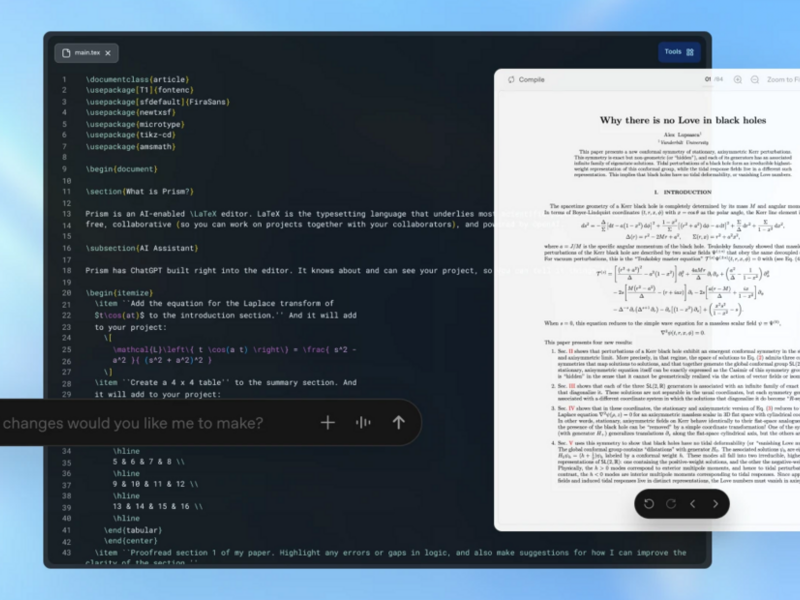Viewport: 800px width, 600px height.
Task: Open the Tools menu button
Action: 679,52
